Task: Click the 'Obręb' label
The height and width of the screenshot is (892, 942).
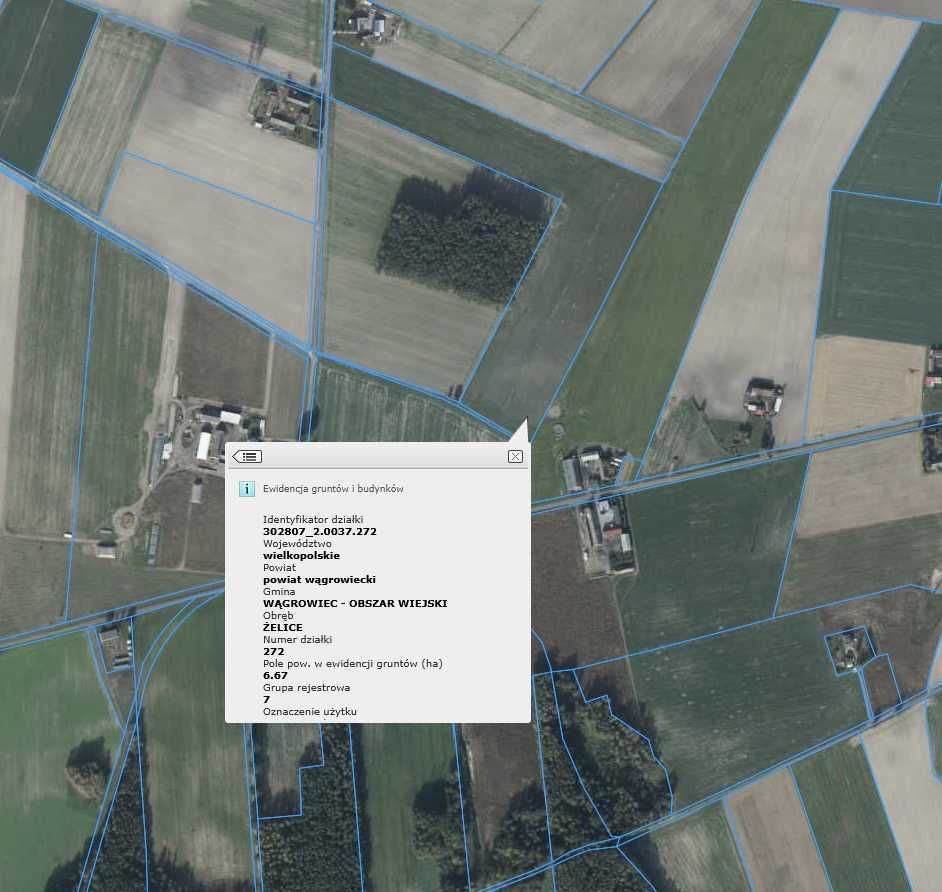Action: (278, 616)
